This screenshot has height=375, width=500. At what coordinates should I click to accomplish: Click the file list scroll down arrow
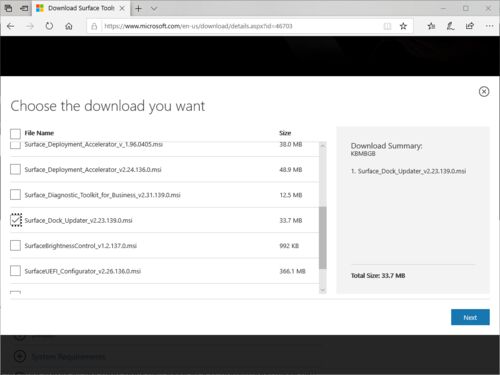[x=323, y=290]
